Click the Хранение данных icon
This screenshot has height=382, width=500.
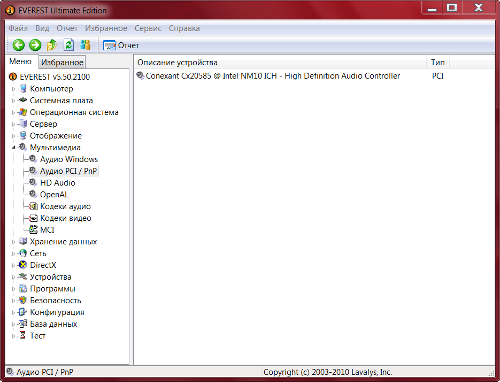[x=23, y=241]
